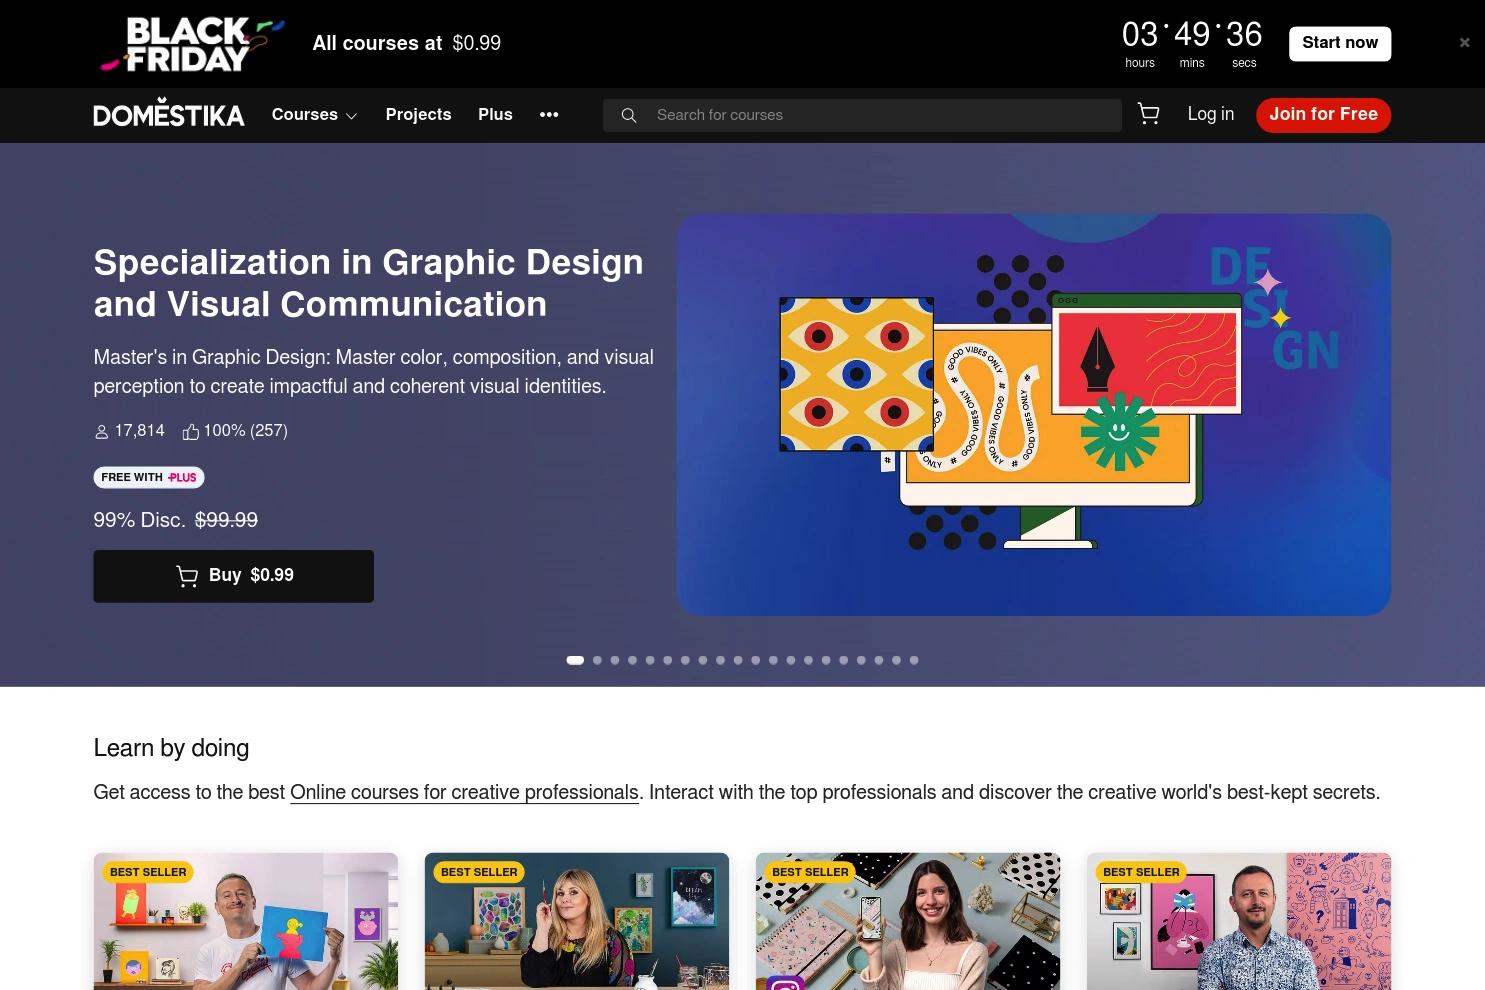Open the three-dot more options menu
The width and height of the screenshot is (1485, 990).
[x=549, y=115]
